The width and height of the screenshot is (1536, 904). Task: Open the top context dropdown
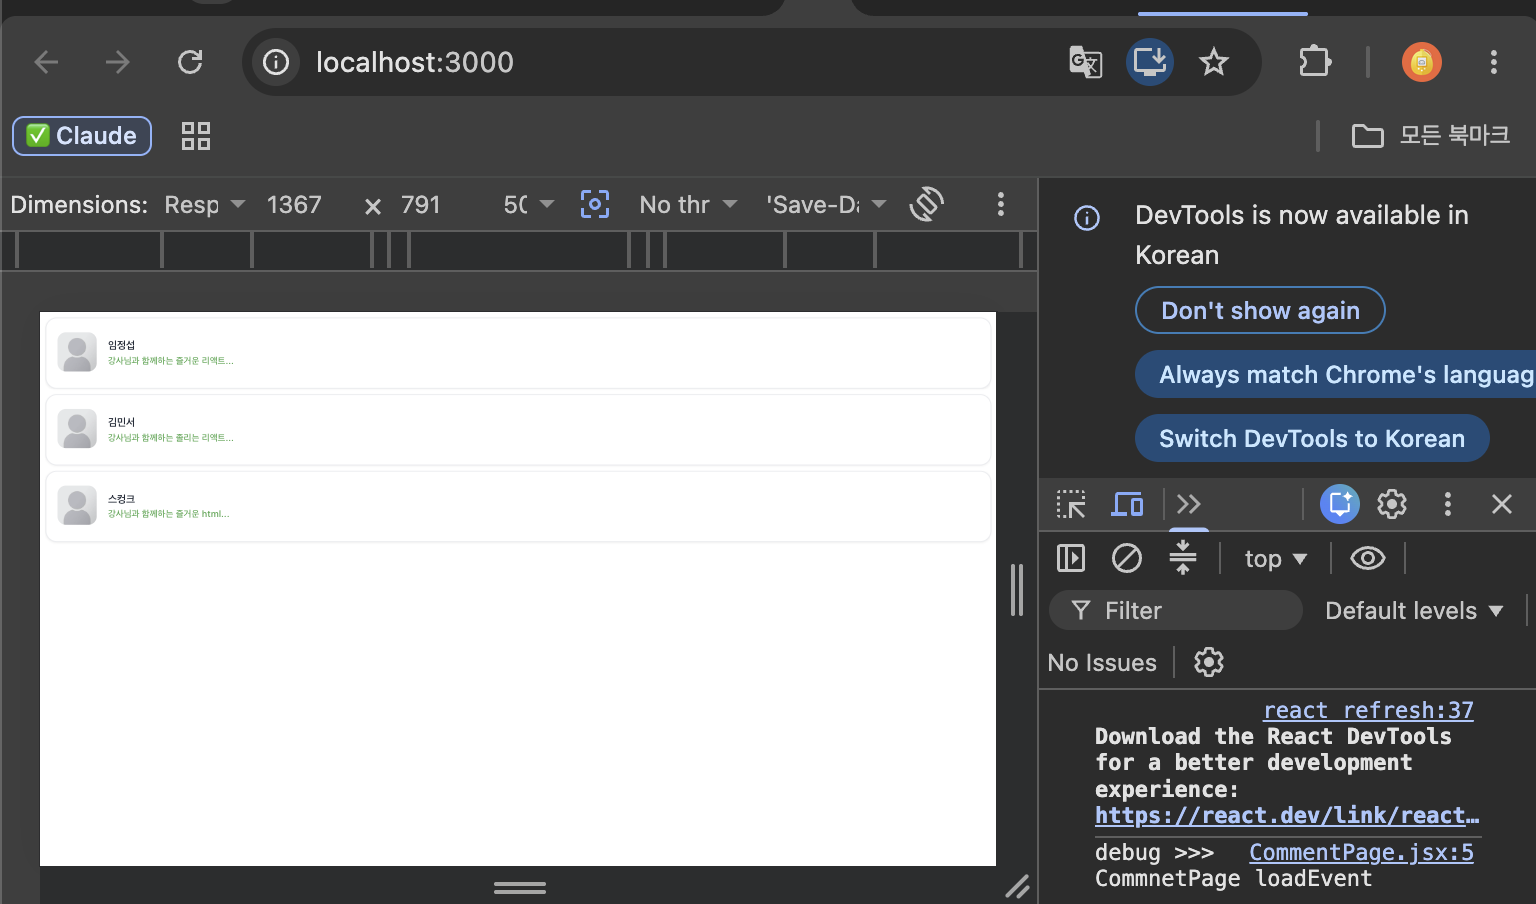[1276, 559]
